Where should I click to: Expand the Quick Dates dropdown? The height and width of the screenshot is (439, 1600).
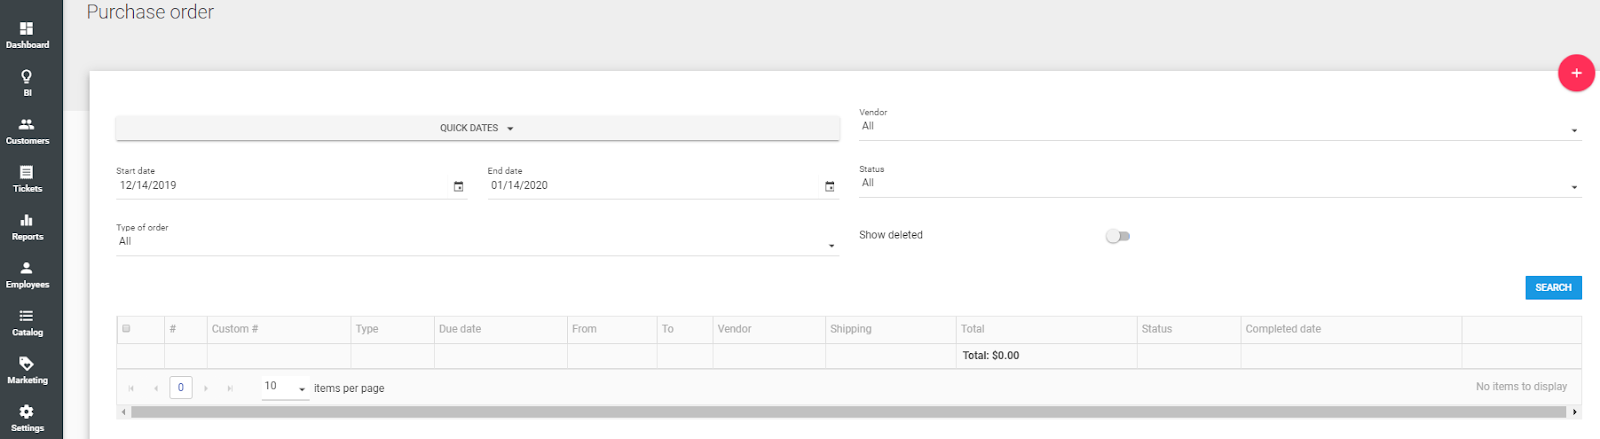[477, 128]
